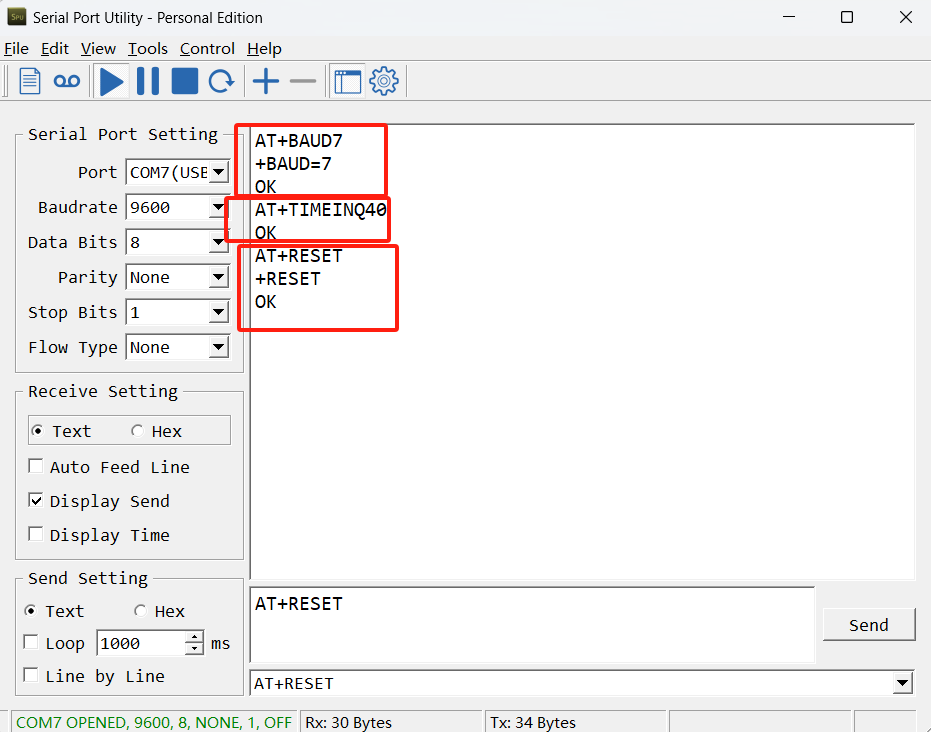The width and height of the screenshot is (931, 732).
Task: Open the Control menu
Action: pyautogui.click(x=207, y=49)
